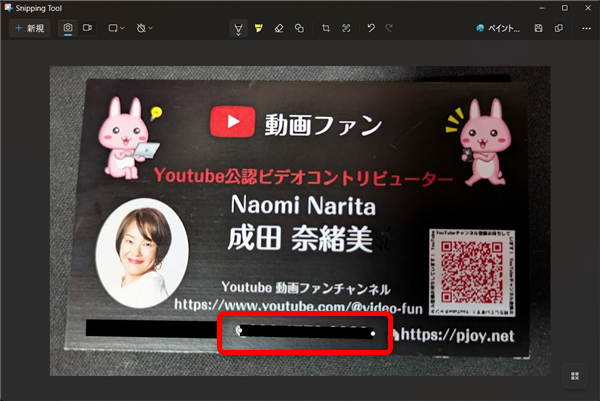The image size is (600, 401).
Task: Maximize the Snipping Tool window
Action: [x=565, y=8]
